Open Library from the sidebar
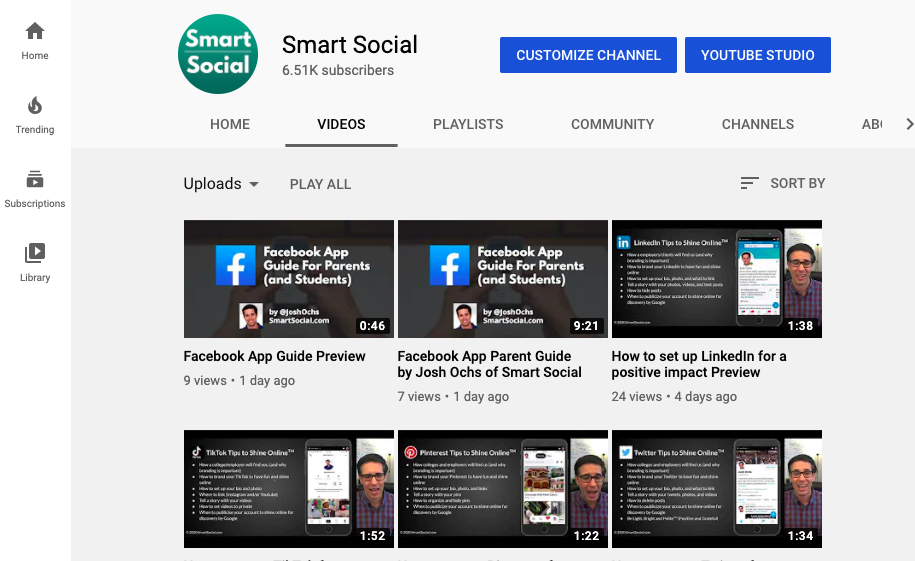Viewport: 915px width, 561px height. 35,263
